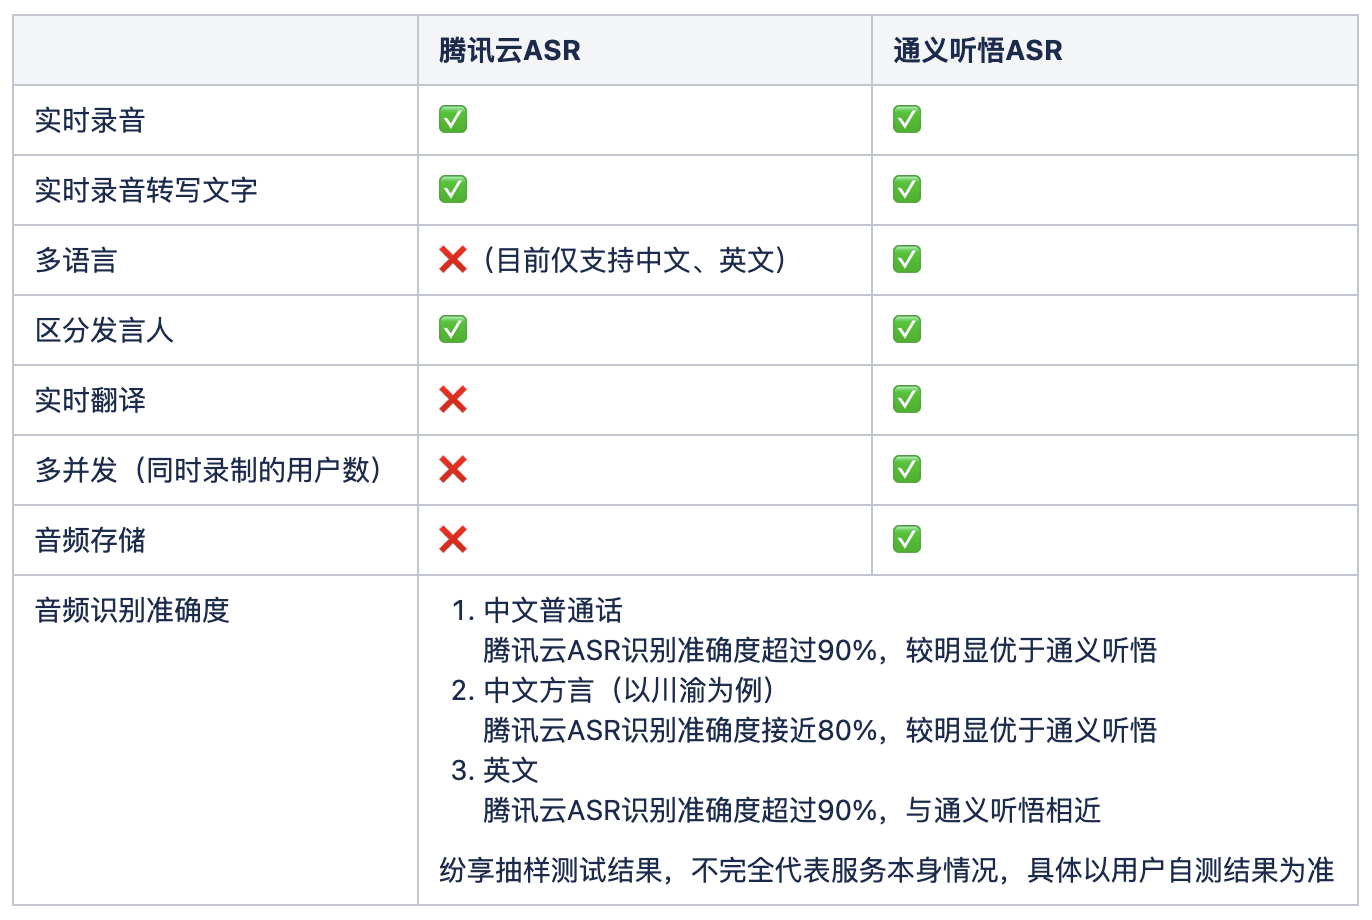Click the 实时翻译 row label
Viewport: 1372px width, 920px height.
click(90, 400)
